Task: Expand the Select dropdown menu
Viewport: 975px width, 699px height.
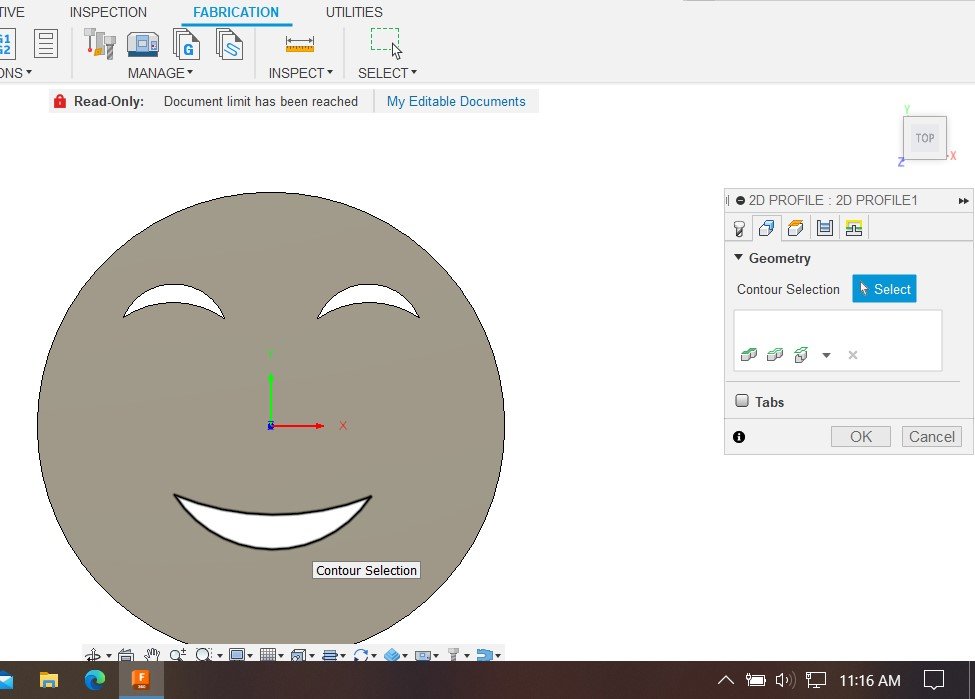Action: click(x=387, y=73)
